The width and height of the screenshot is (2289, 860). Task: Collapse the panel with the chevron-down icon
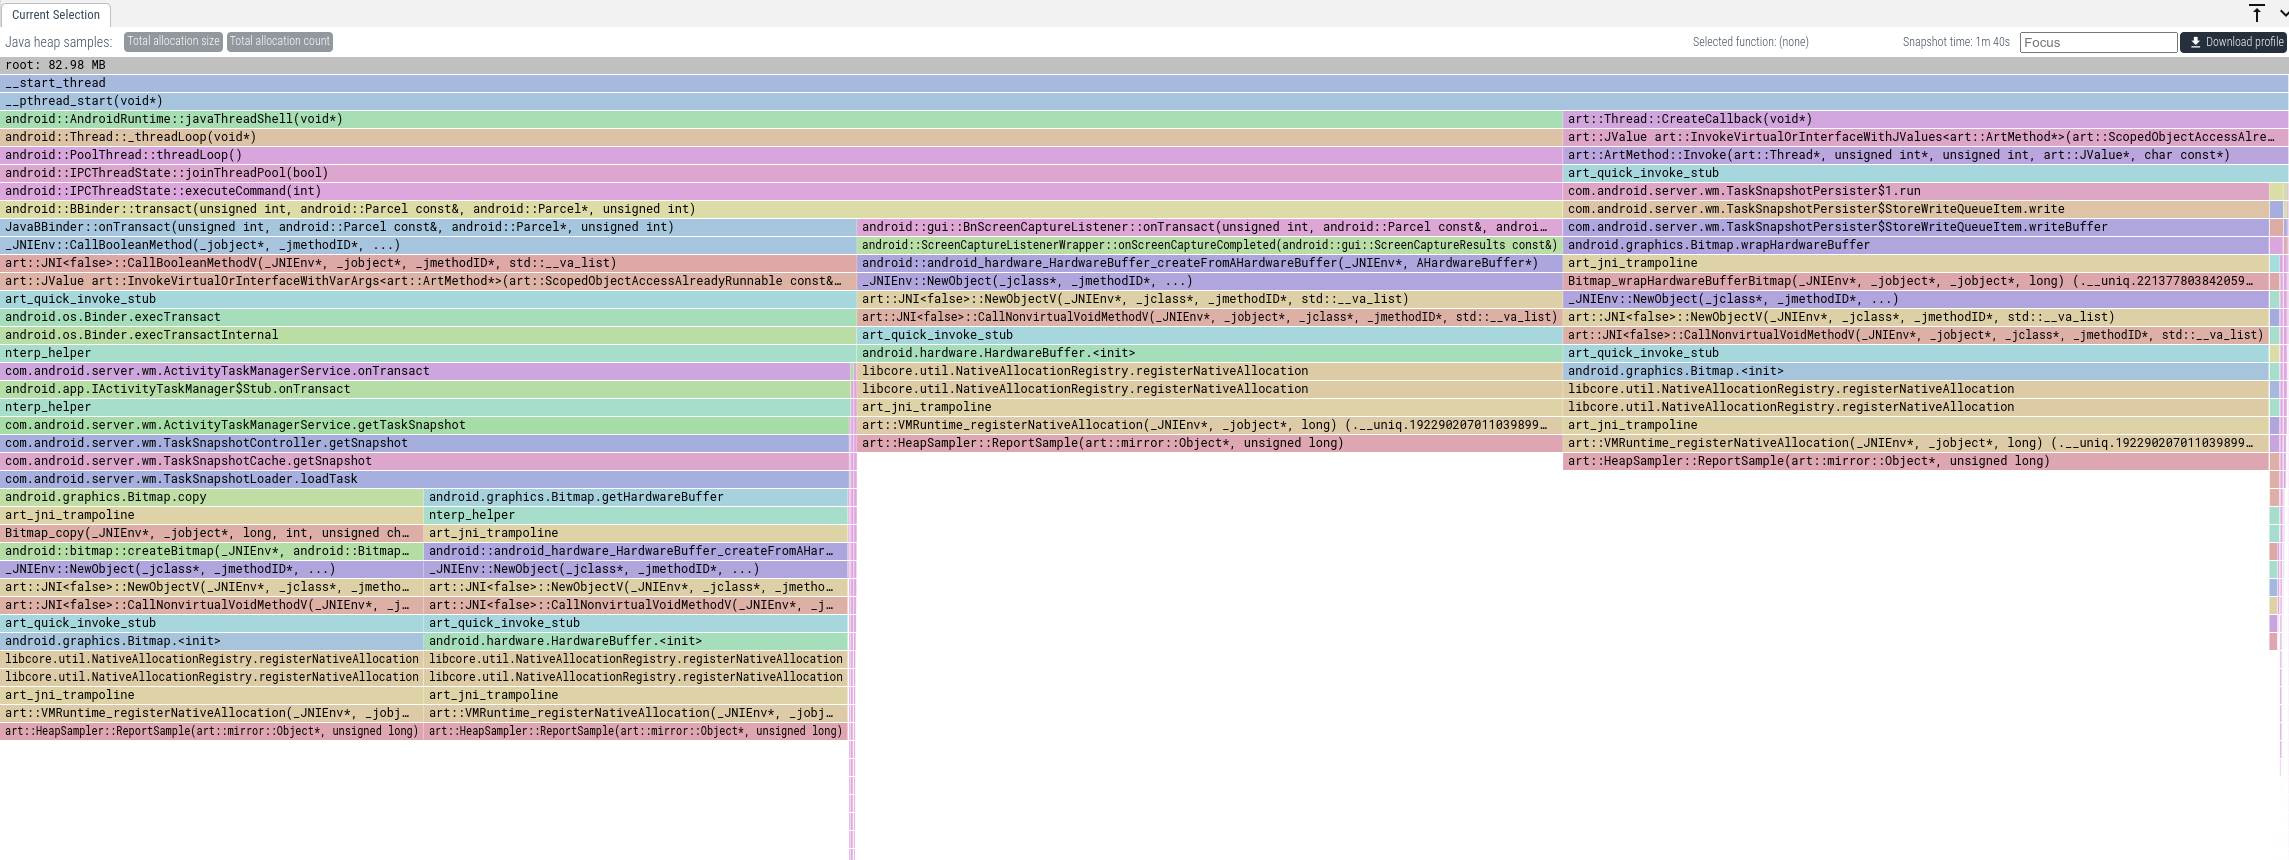(2282, 13)
